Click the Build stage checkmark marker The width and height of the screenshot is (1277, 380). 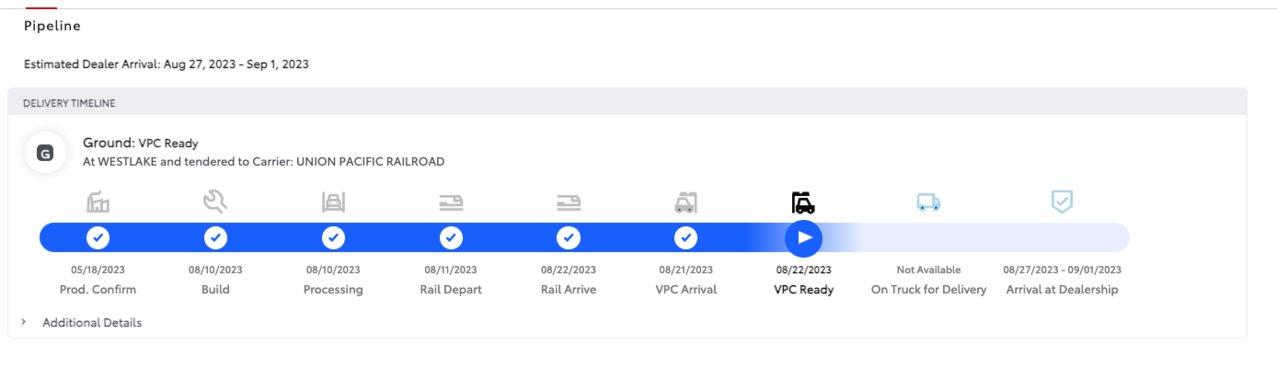click(215, 238)
